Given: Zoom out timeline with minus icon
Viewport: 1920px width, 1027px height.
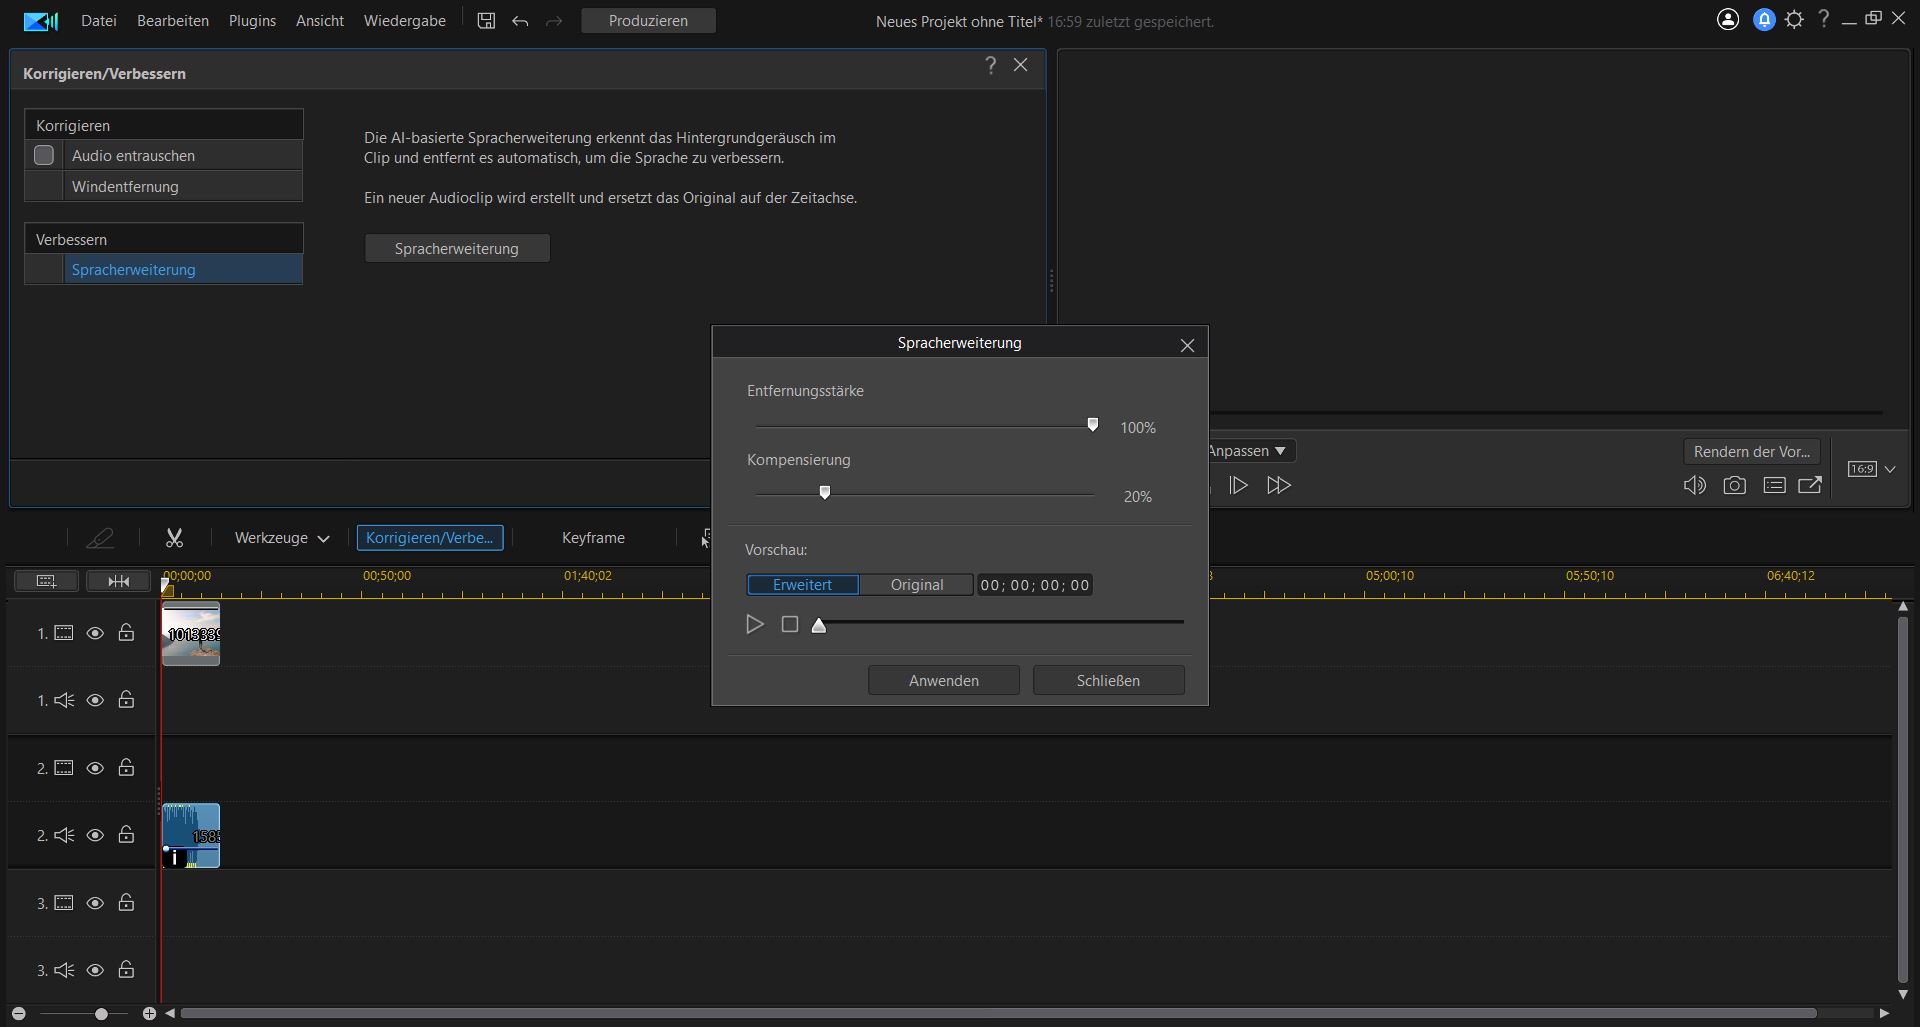Looking at the screenshot, I should click(x=18, y=1014).
